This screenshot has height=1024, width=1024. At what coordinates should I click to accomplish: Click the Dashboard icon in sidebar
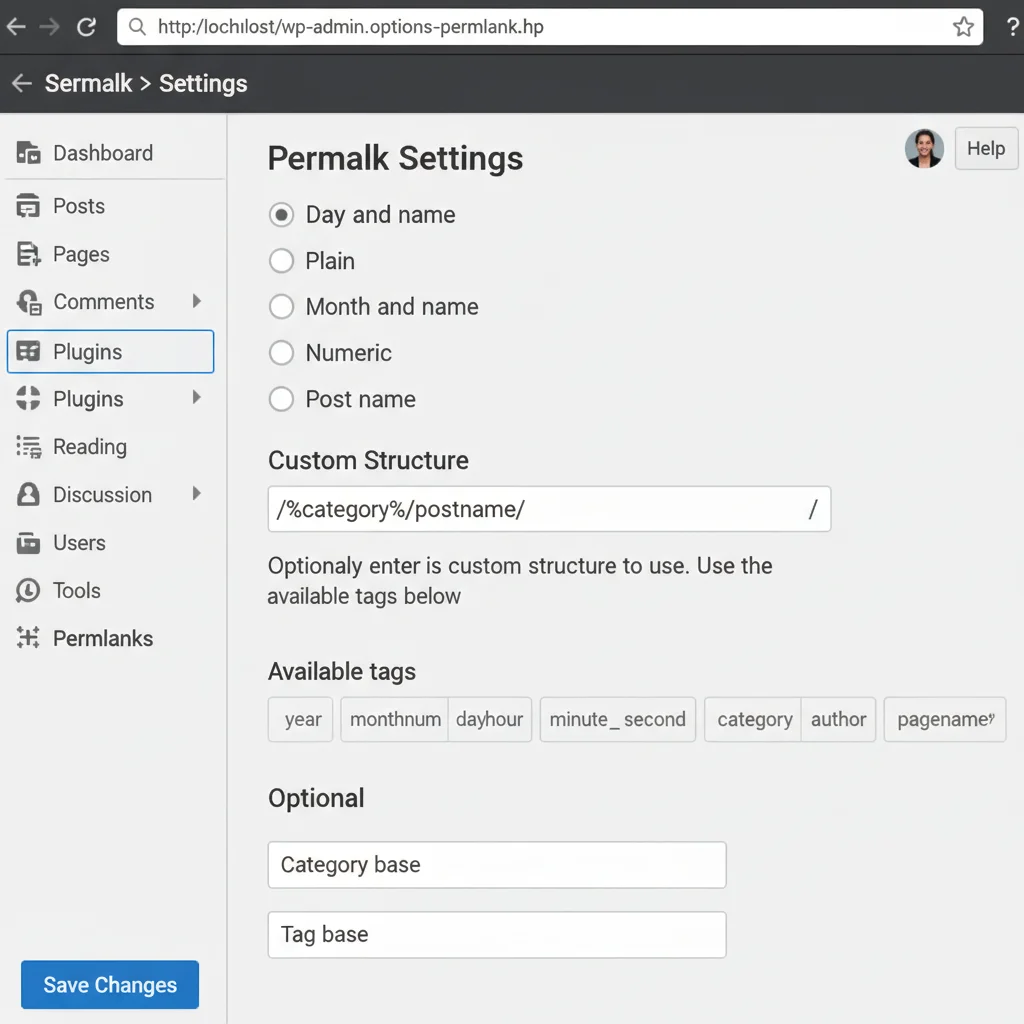(x=28, y=153)
